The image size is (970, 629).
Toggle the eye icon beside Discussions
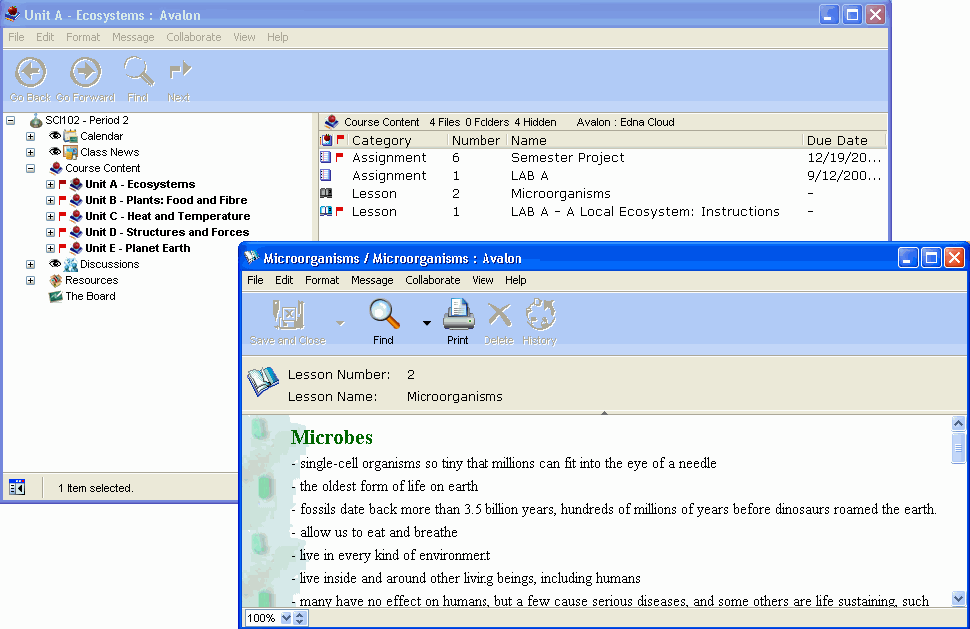point(55,264)
